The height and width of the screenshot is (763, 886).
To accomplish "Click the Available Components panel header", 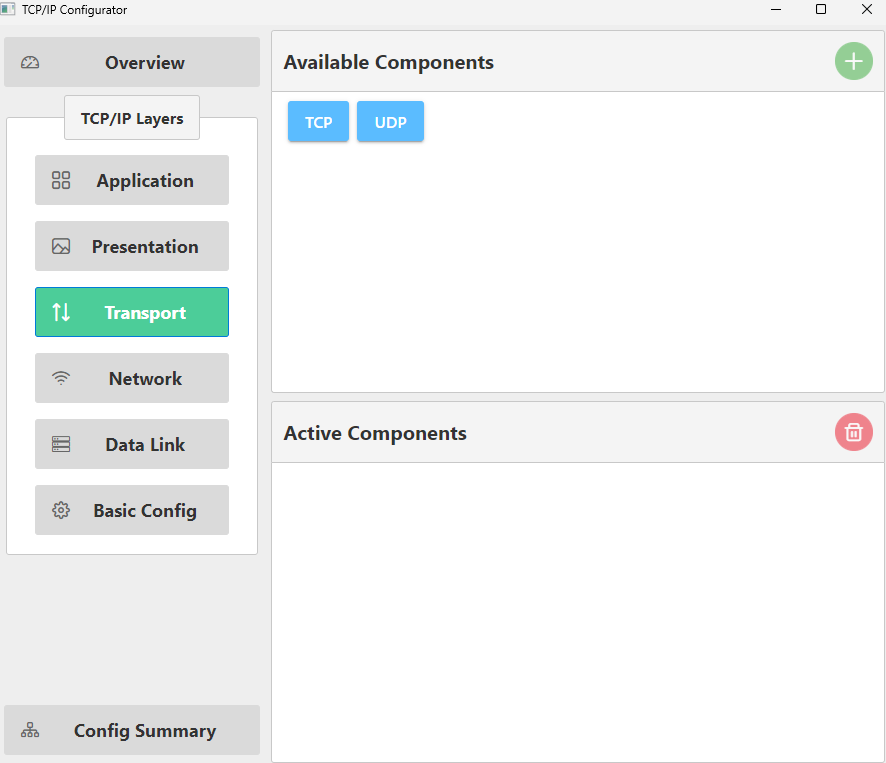I will (x=389, y=62).
